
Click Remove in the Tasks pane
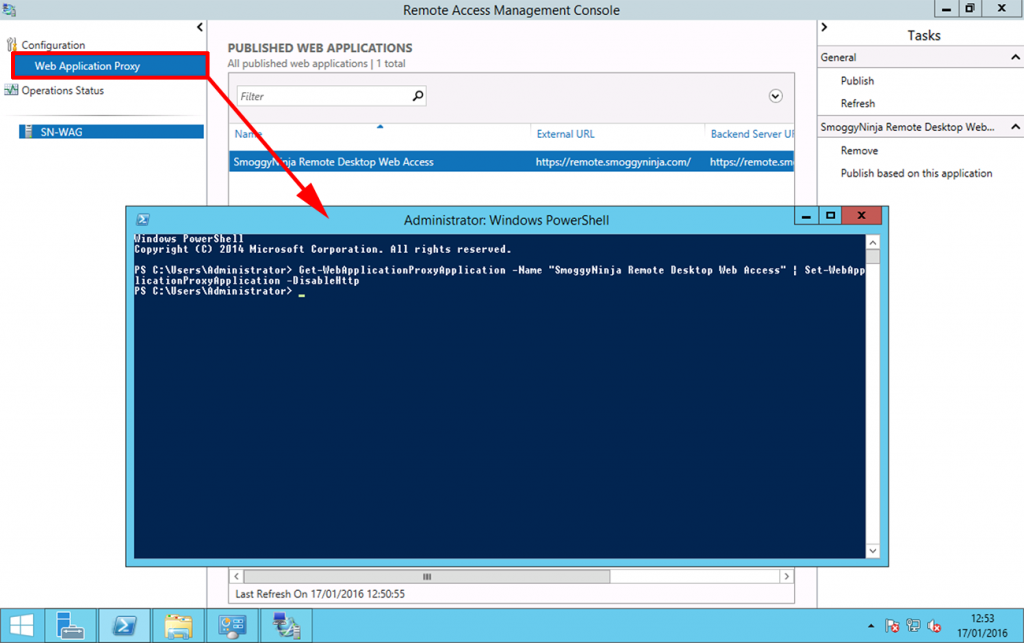pyautogui.click(x=859, y=151)
